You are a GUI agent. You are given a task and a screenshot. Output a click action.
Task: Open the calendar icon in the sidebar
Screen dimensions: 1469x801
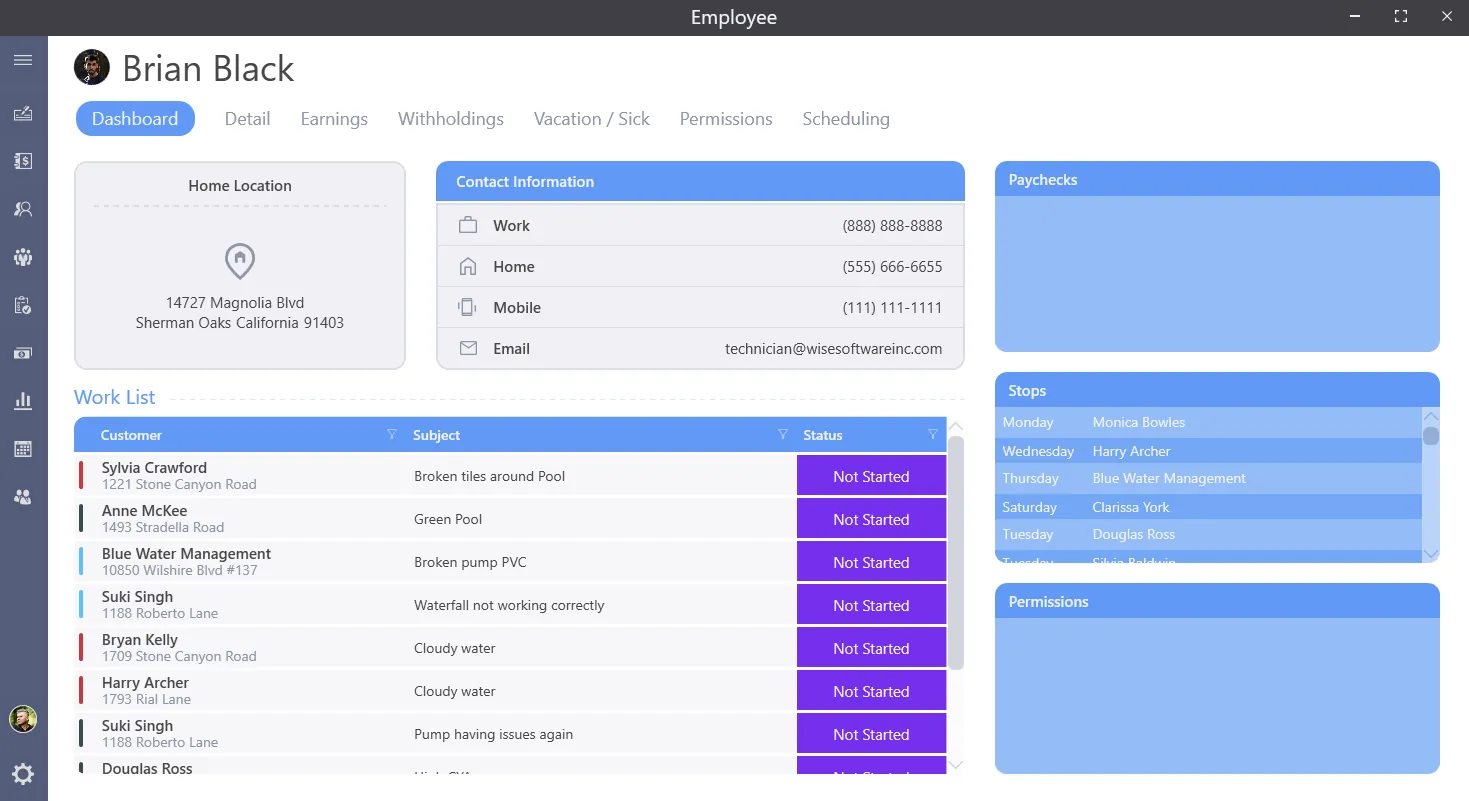point(23,448)
